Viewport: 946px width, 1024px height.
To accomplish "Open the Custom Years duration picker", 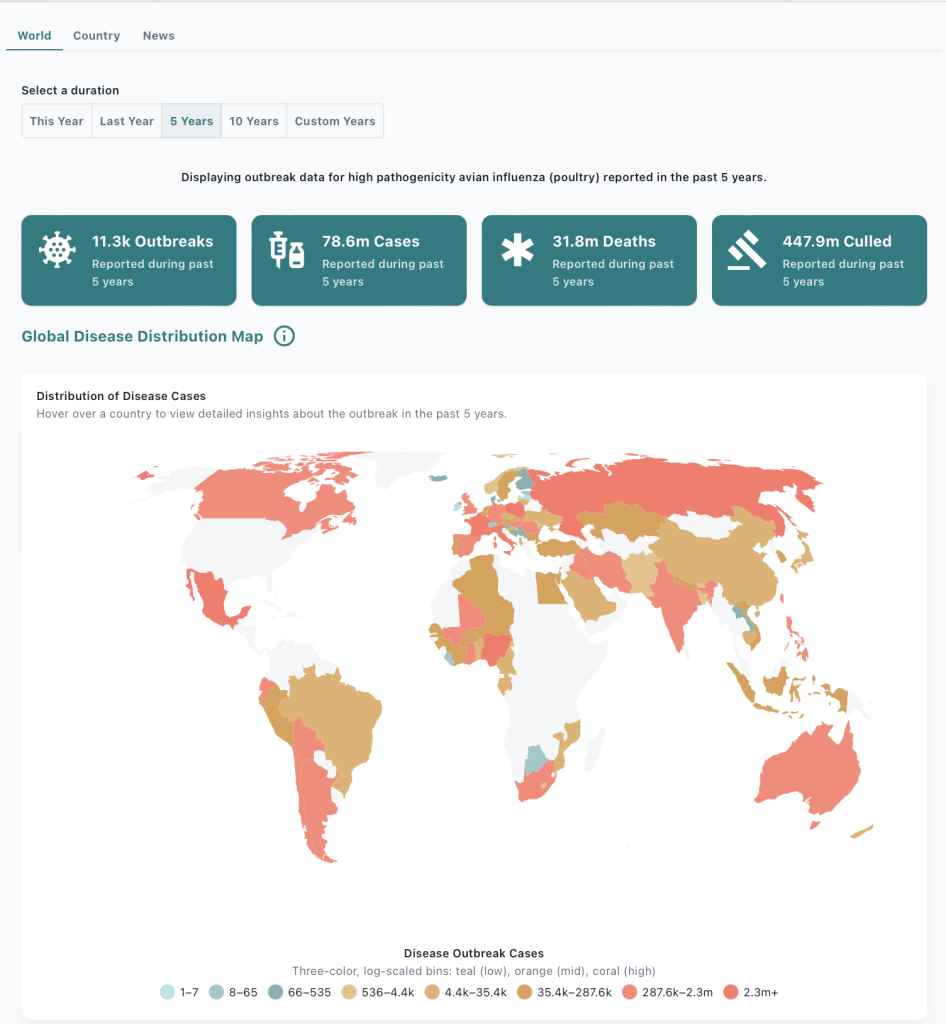I will click(335, 121).
